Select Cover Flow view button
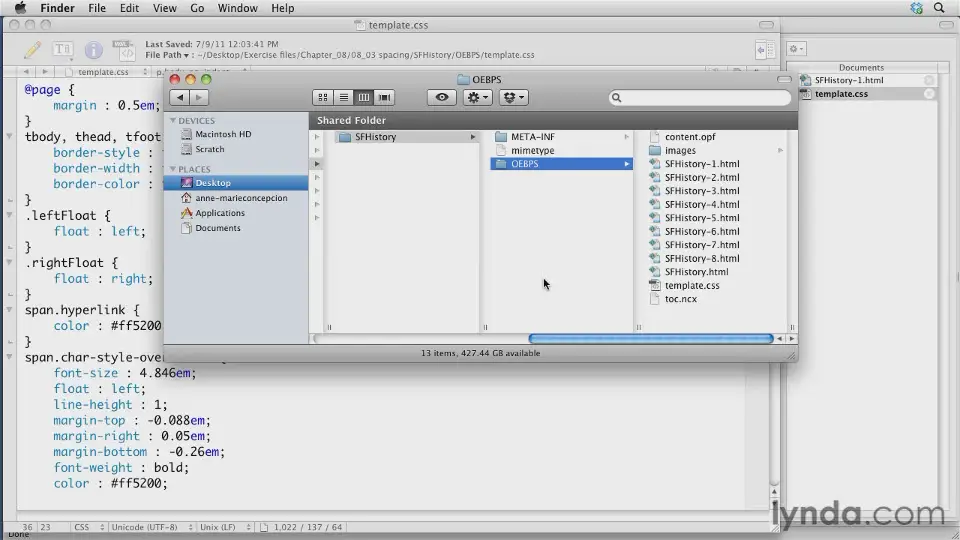Screen dimensions: 960x540 (384, 97)
